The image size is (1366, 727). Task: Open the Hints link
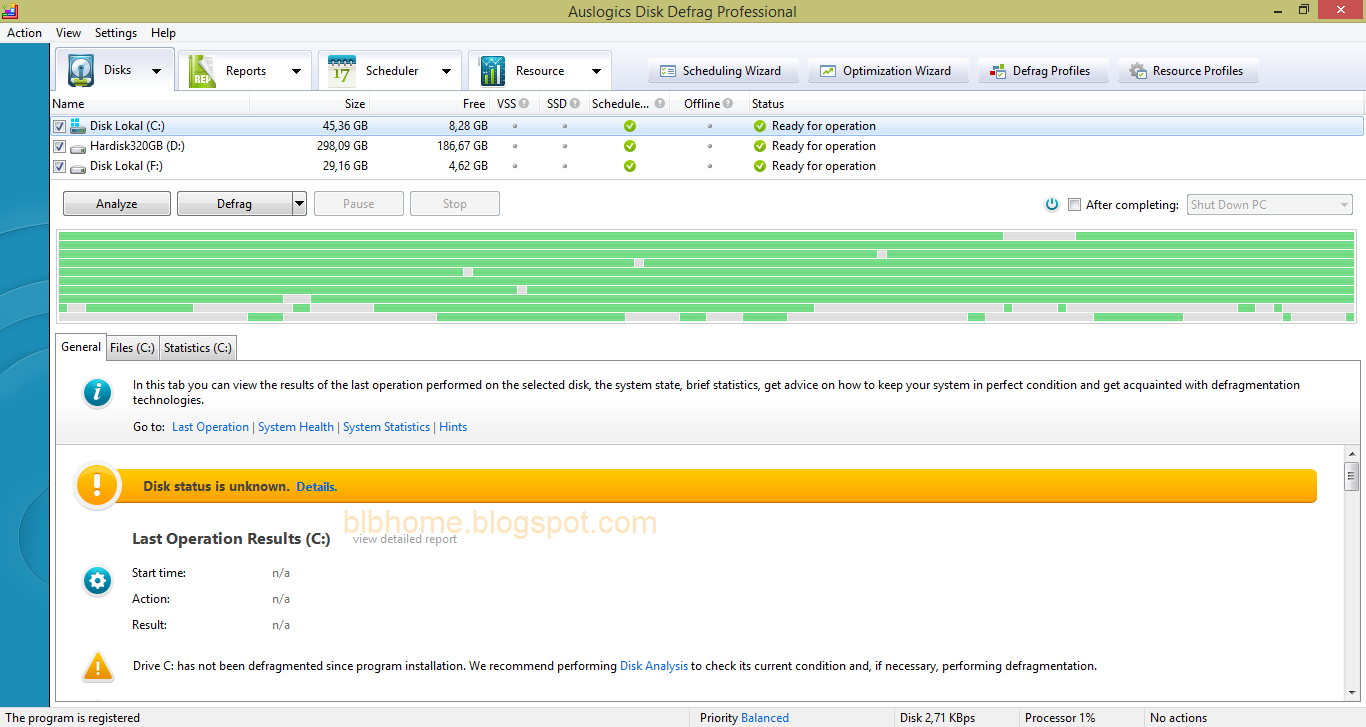(x=453, y=427)
